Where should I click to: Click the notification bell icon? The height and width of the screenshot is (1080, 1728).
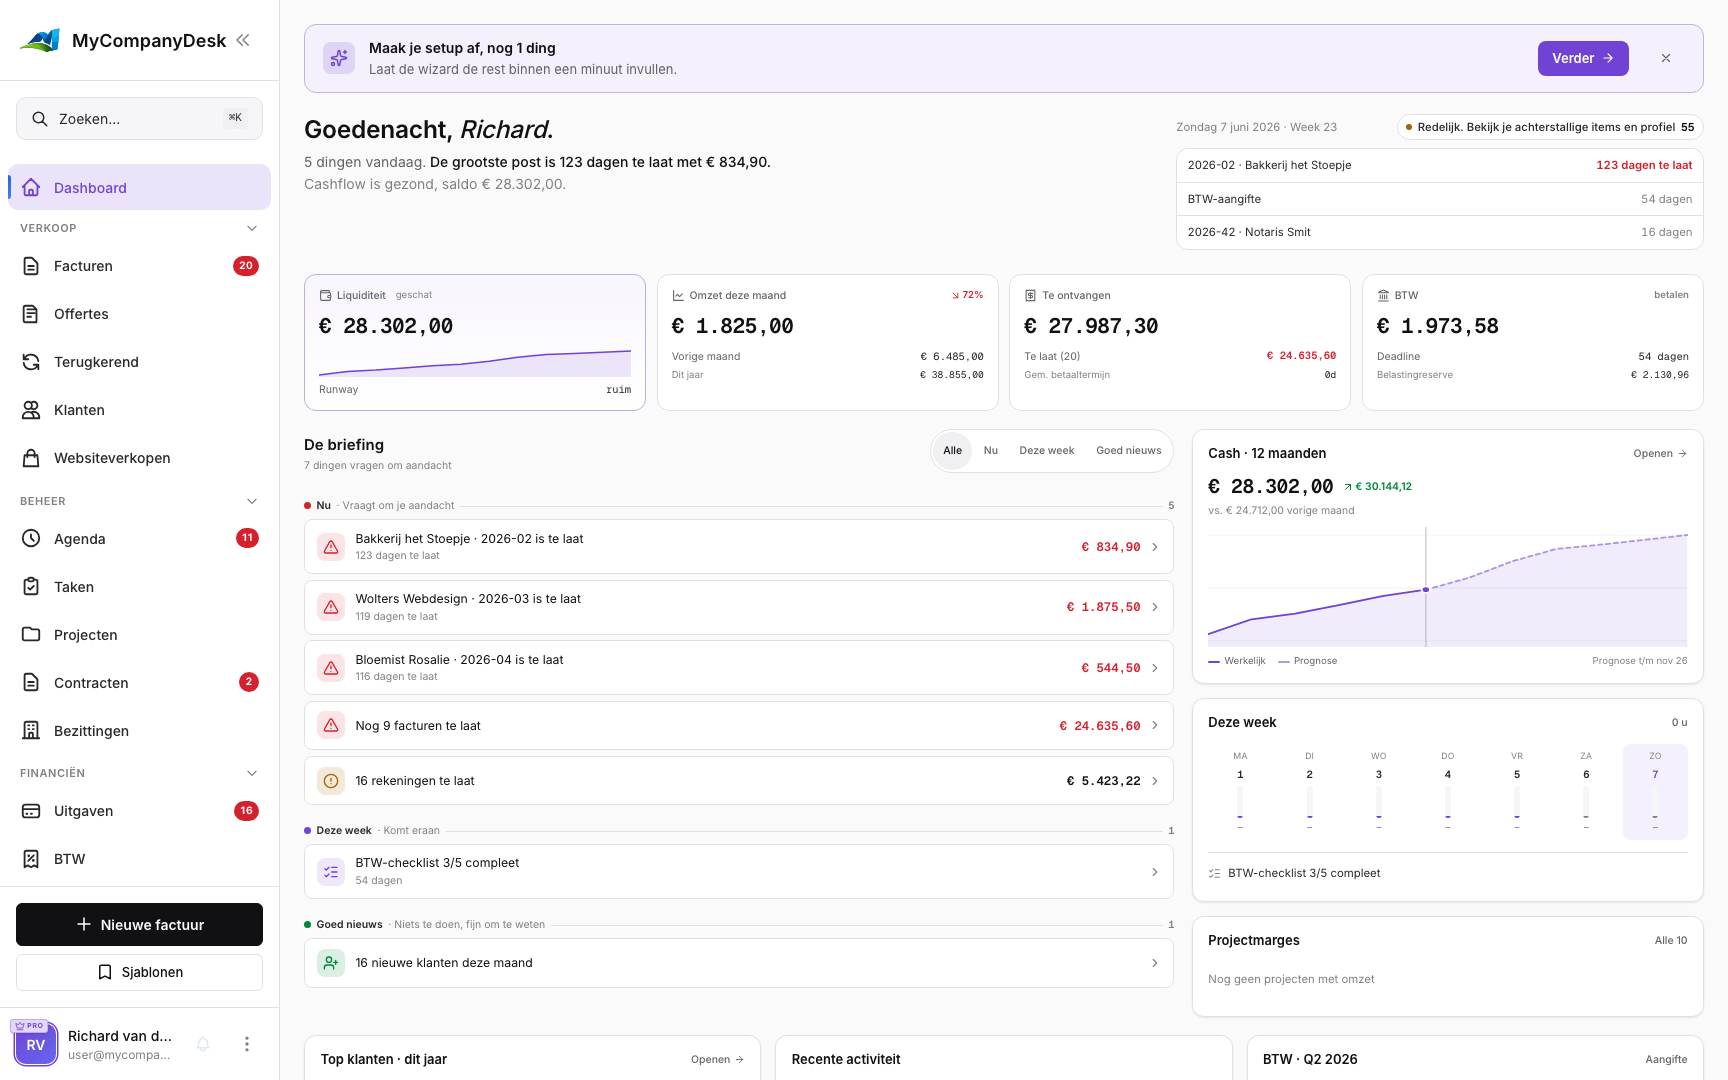pos(203,1044)
